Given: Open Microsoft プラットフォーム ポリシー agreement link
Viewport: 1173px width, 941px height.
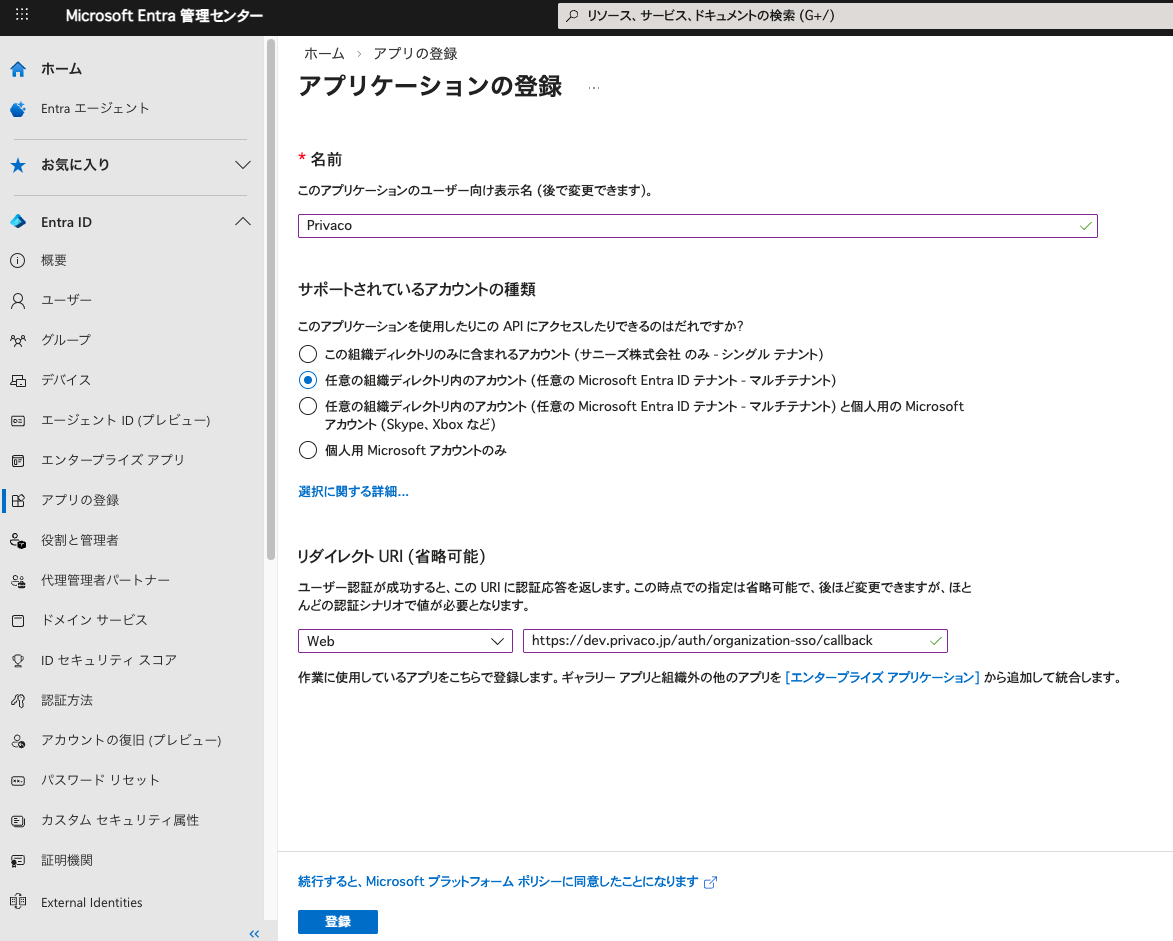Looking at the screenshot, I should [x=498, y=882].
